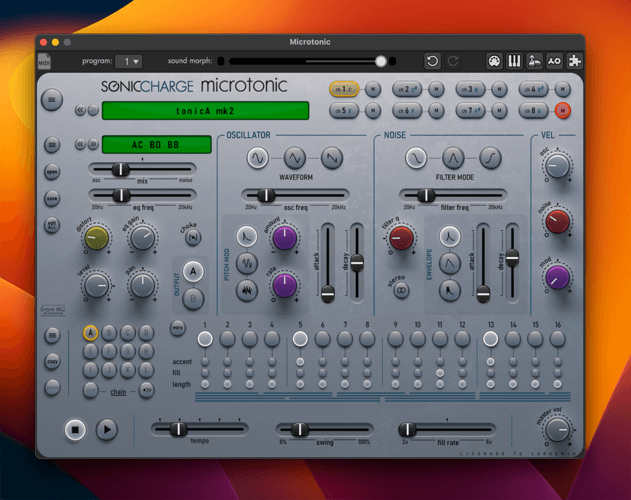Choose the triangle oscillator waveform
631x500 pixels.
pos(294,158)
